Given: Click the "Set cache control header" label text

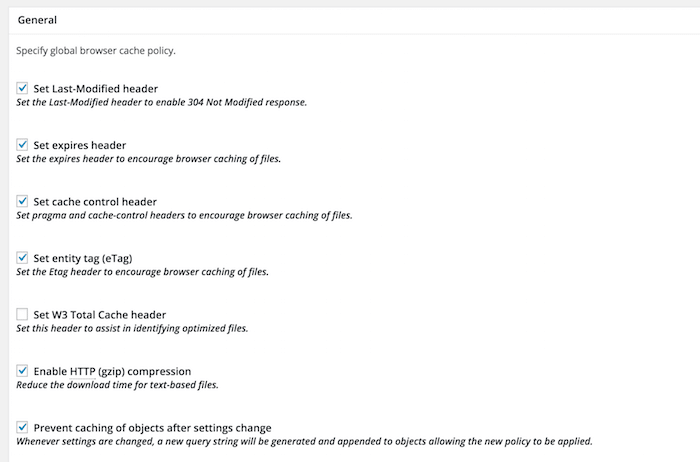Looking at the screenshot, I should pyautogui.click(x=95, y=202).
